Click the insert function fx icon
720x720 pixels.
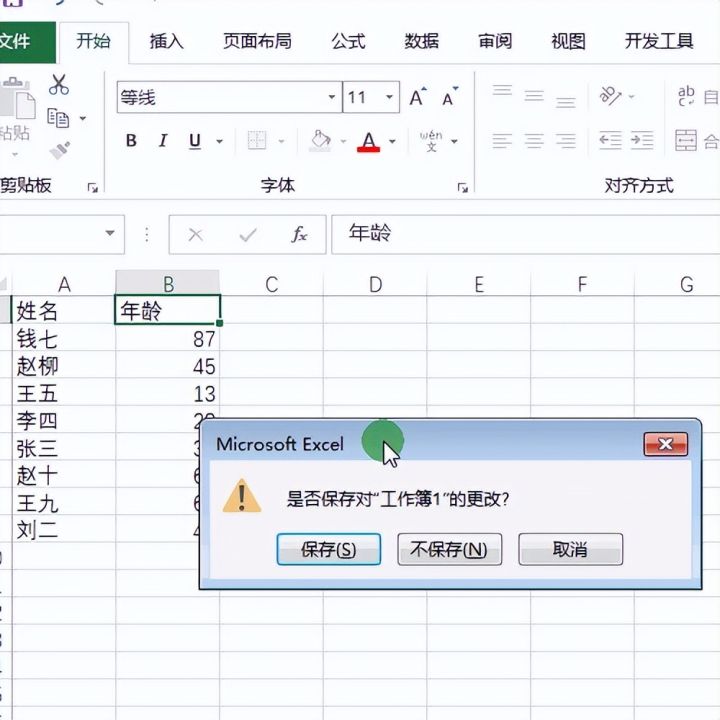coord(299,235)
